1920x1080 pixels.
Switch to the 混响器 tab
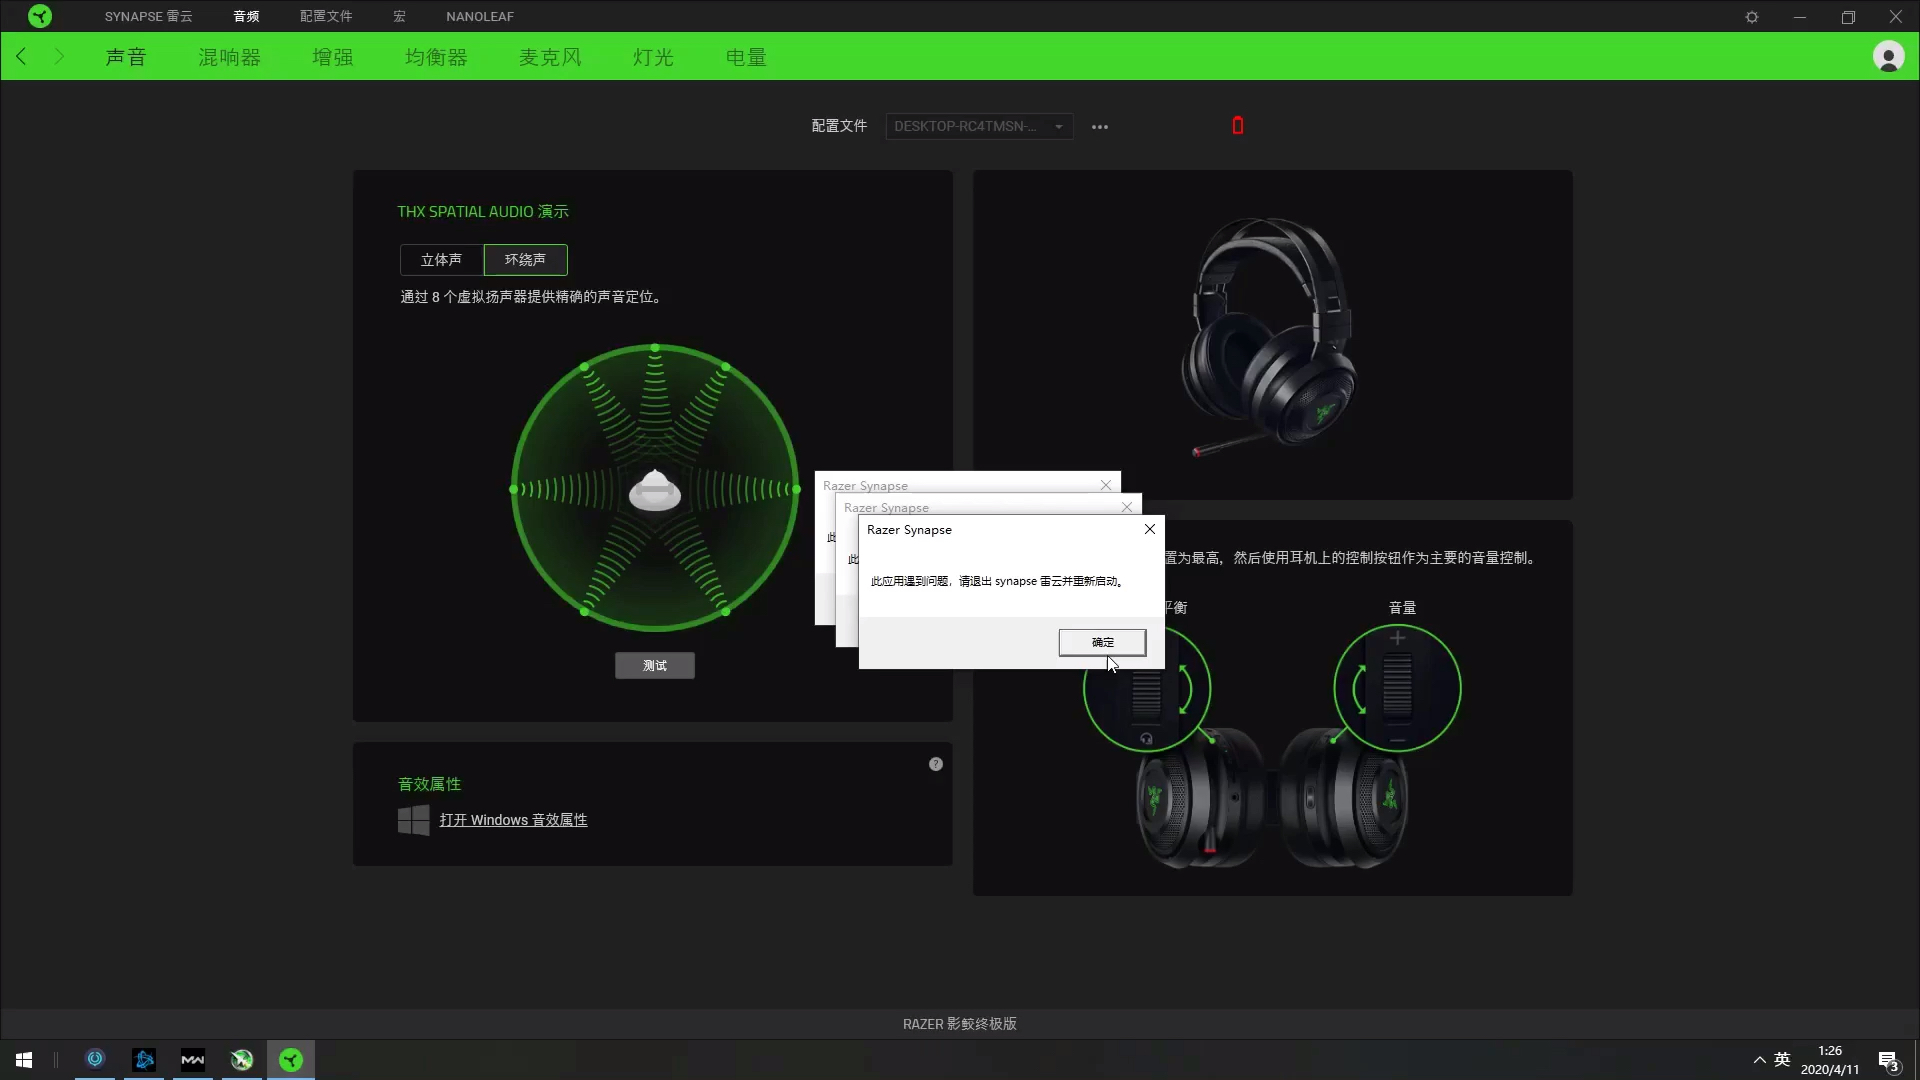[x=229, y=57]
